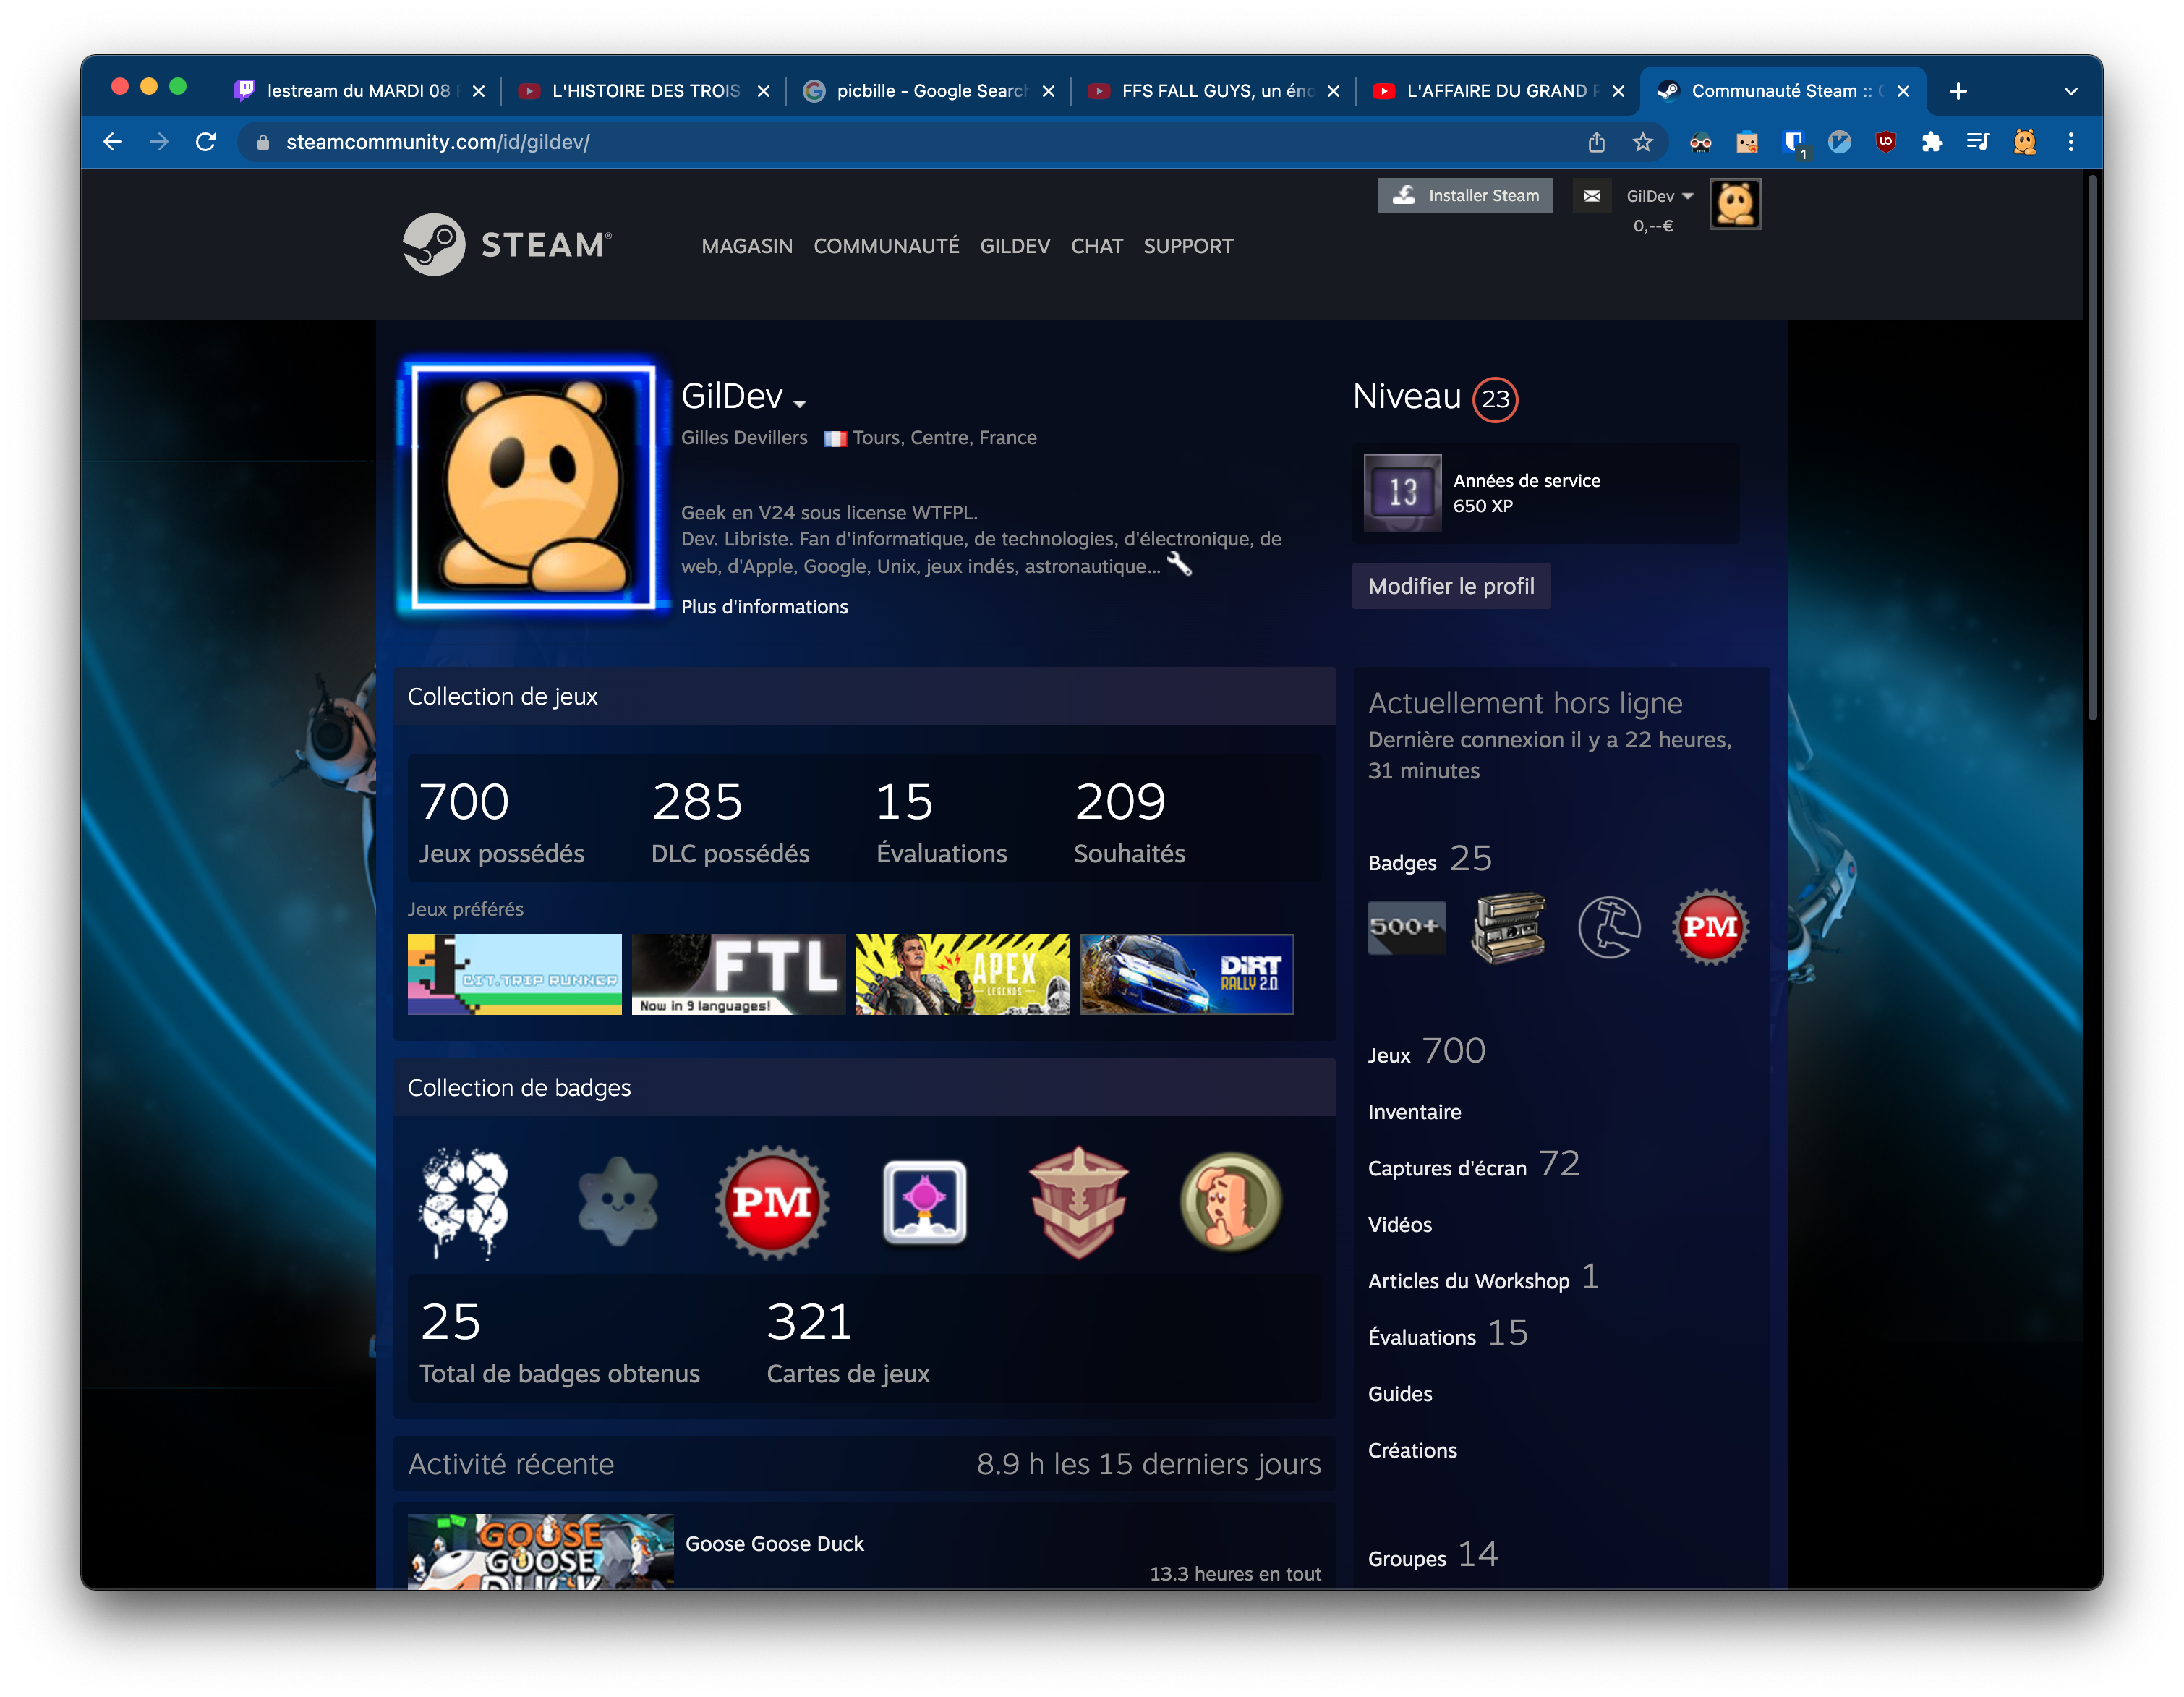
Task: Open the 13 years of service badge
Action: pos(1403,493)
